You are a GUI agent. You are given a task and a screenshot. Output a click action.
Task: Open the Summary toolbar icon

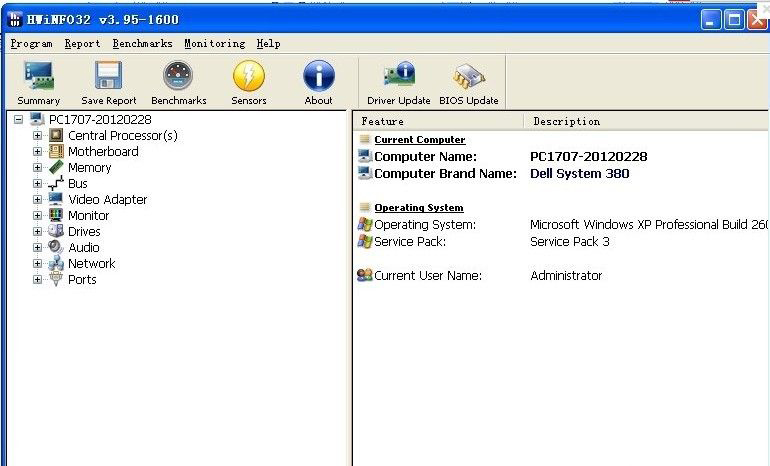(x=38, y=76)
